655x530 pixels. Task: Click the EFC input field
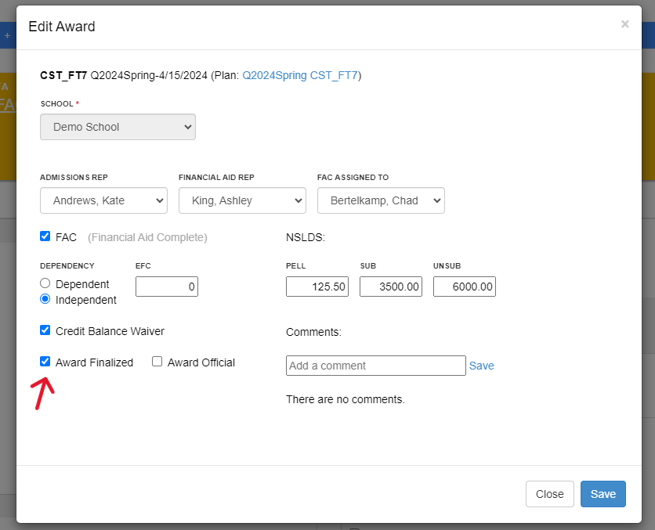pos(166,287)
